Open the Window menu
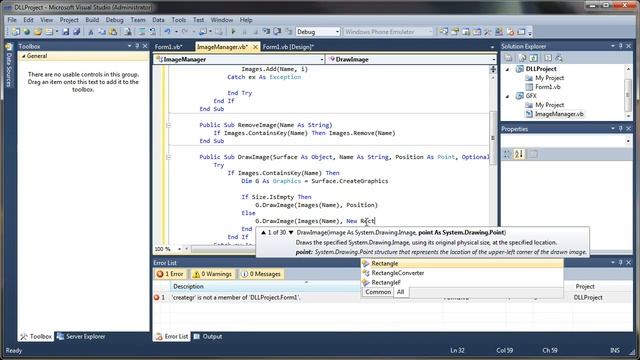This screenshot has height=360, width=640. pyautogui.click(x=222, y=20)
